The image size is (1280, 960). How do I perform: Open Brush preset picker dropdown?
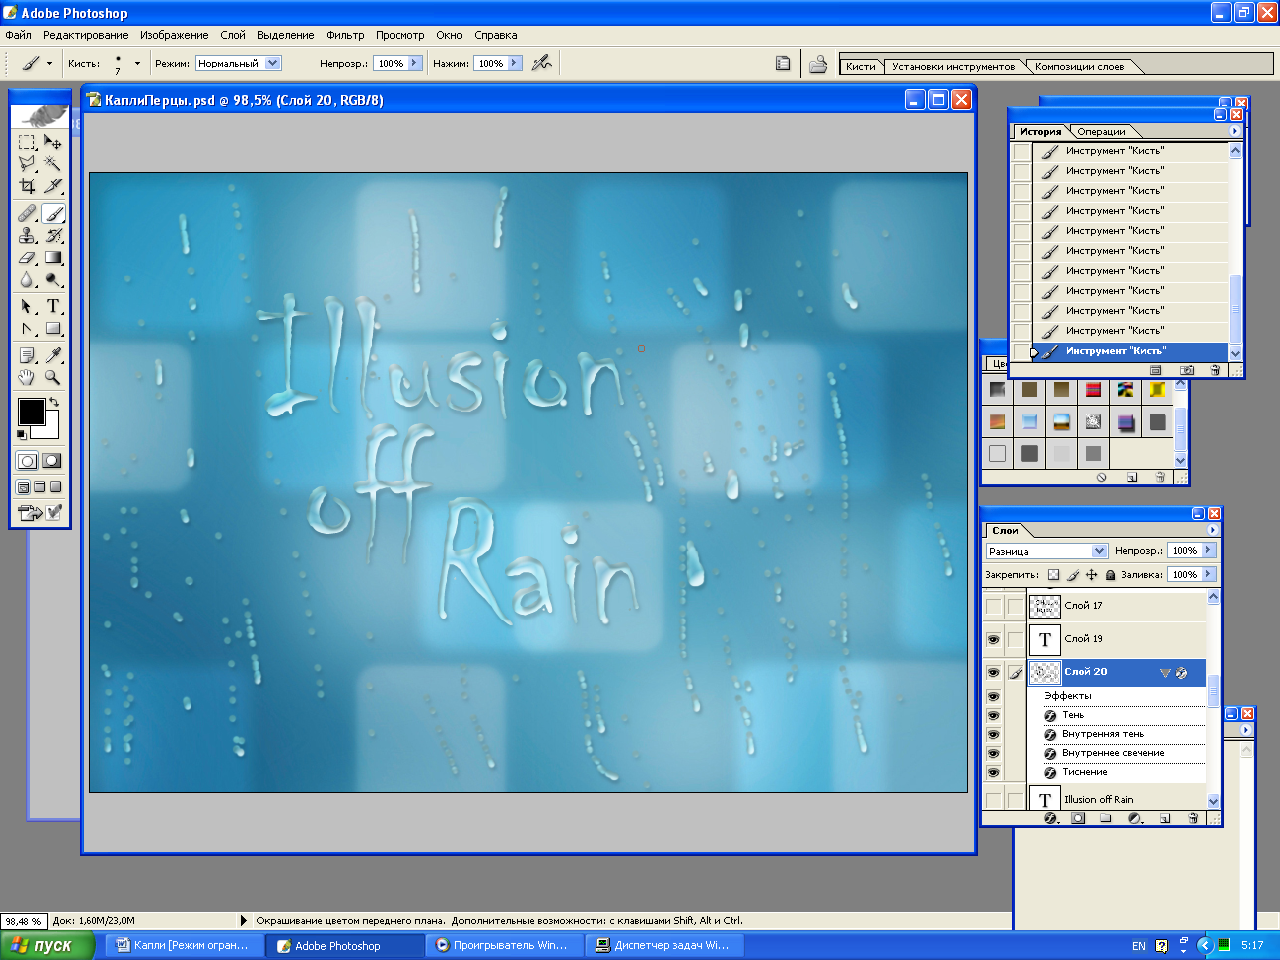pos(137,63)
